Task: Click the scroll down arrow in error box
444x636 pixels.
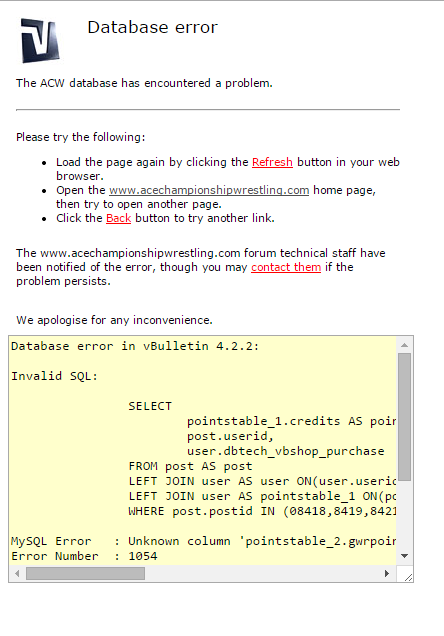Action: pos(404,556)
